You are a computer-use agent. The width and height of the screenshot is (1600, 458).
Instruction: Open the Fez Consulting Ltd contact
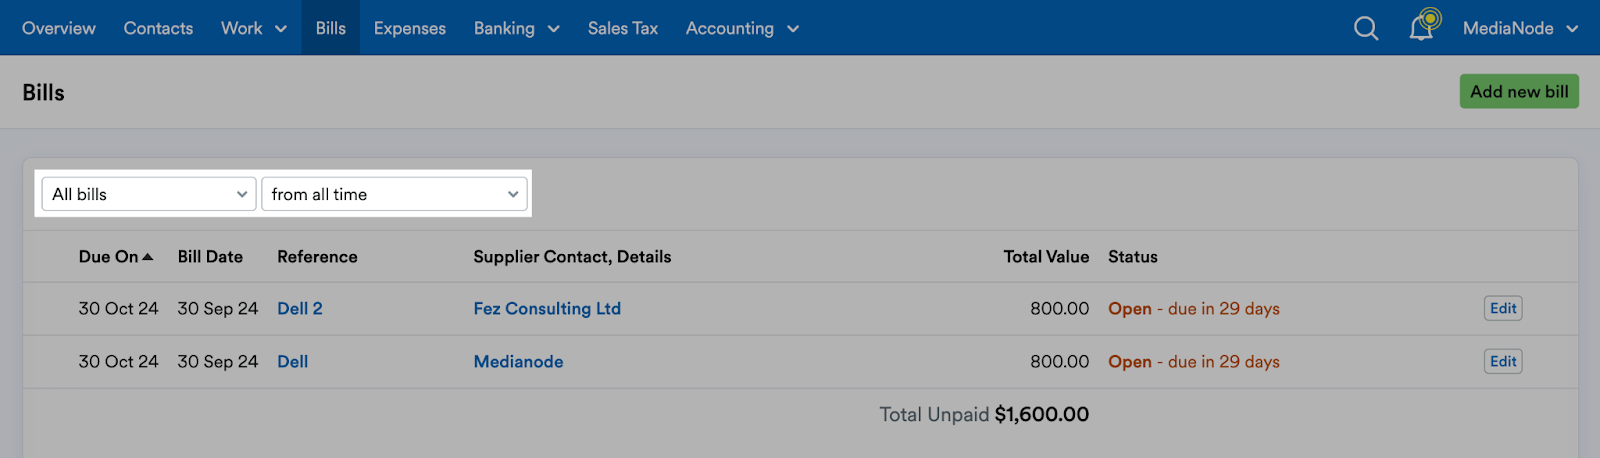click(x=547, y=308)
